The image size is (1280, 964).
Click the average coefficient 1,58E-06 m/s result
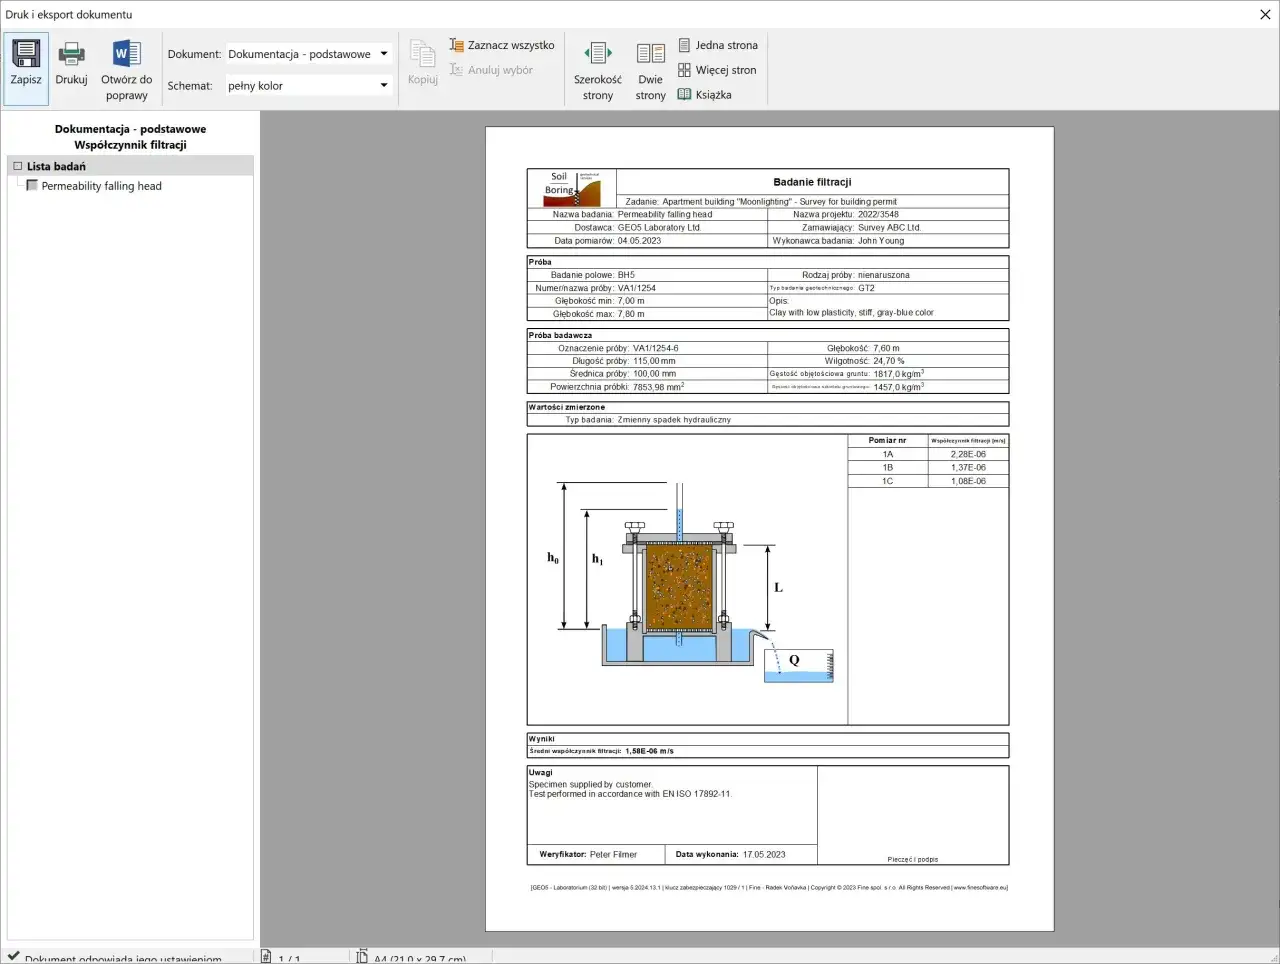click(x=649, y=751)
